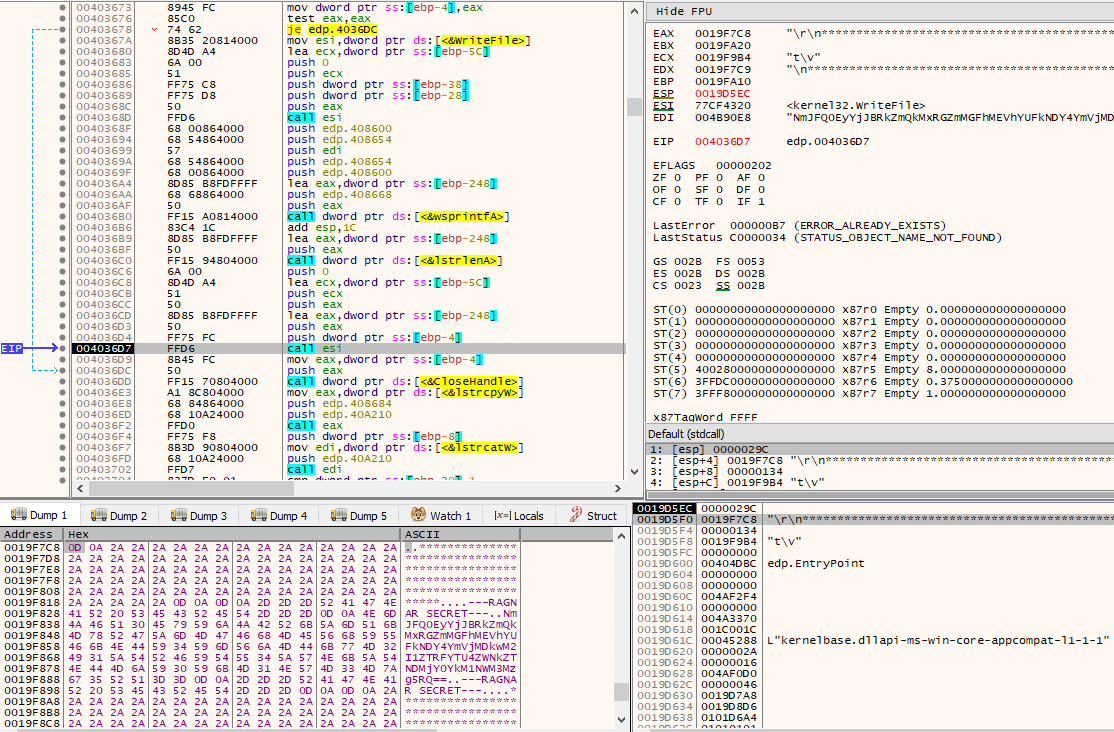Toggle breakpoint bullet beside address 004036F2
This screenshot has height=732, width=1114.
click(x=63, y=426)
